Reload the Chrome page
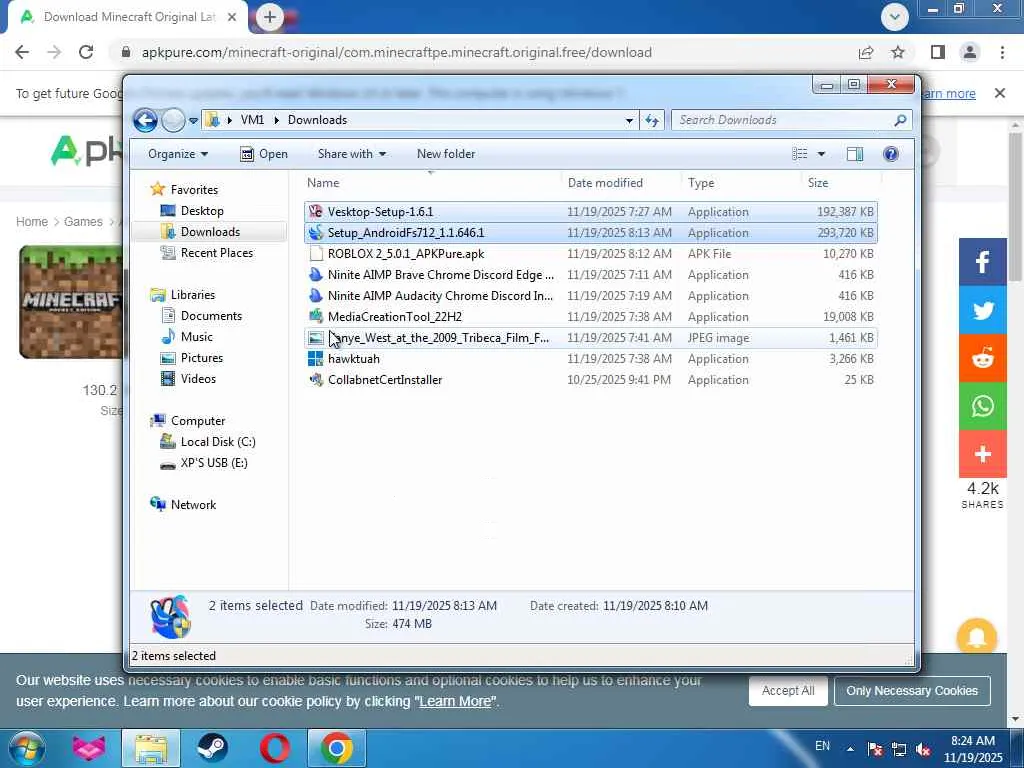Screen dimensions: 1024x768 (86, 52)
